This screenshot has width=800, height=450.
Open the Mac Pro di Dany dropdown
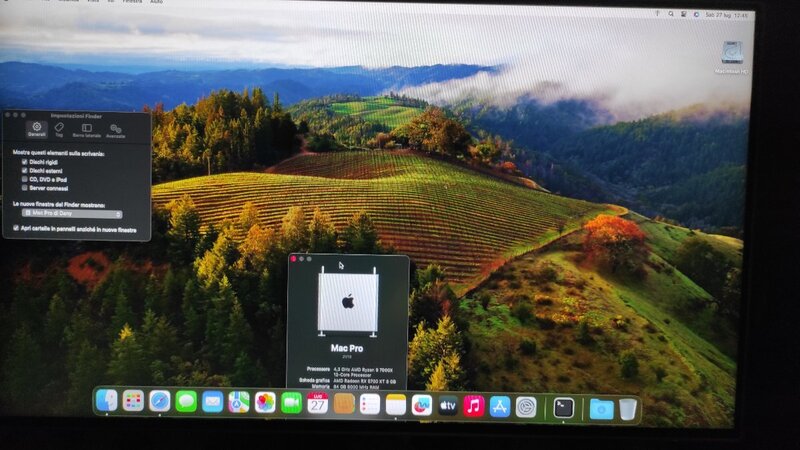click(72, 214)
